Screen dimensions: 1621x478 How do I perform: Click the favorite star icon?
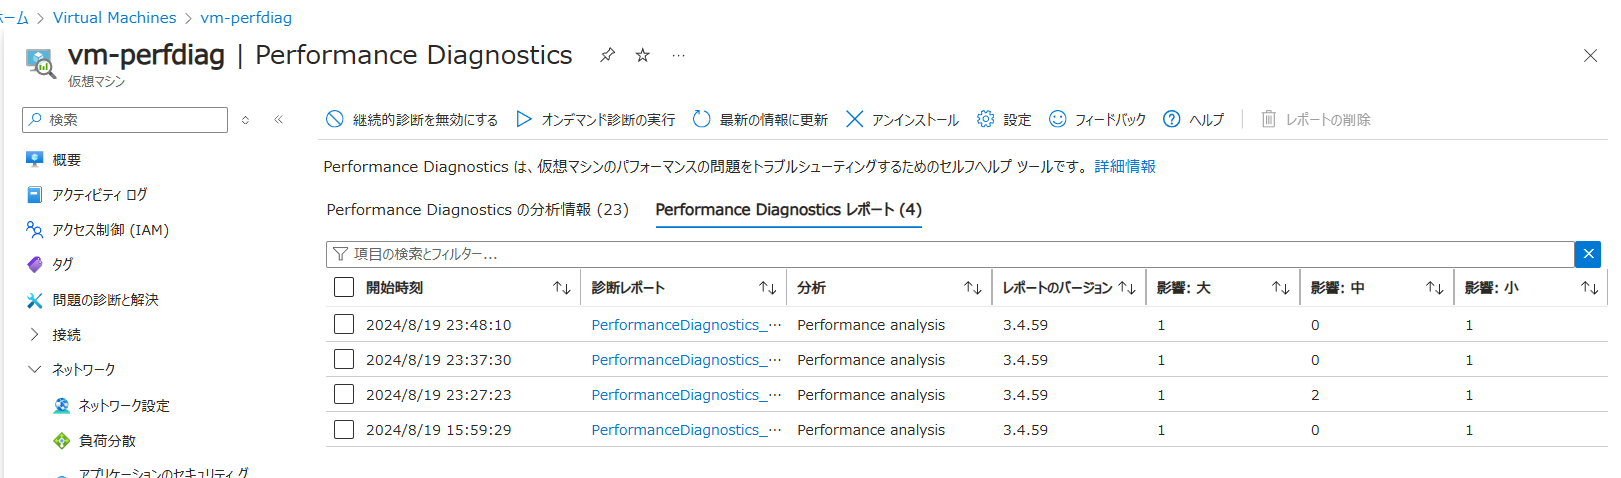pos(643,55)
